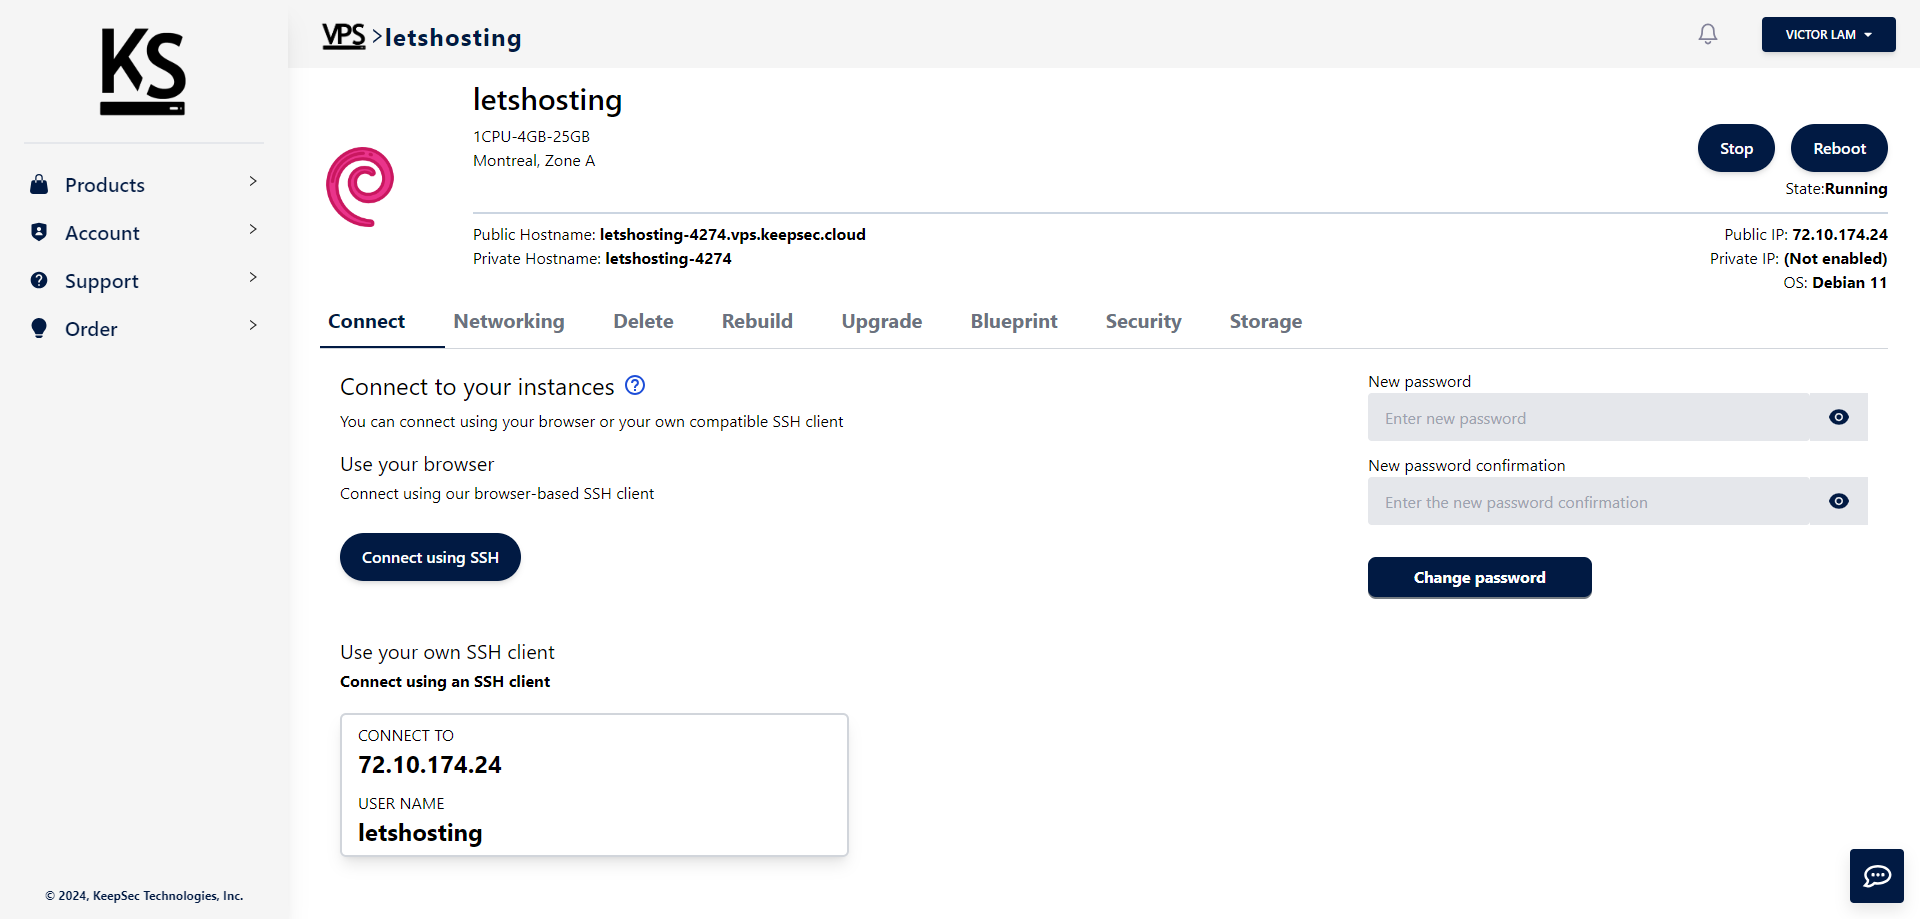Click the Products bag icon

(39, 184)
